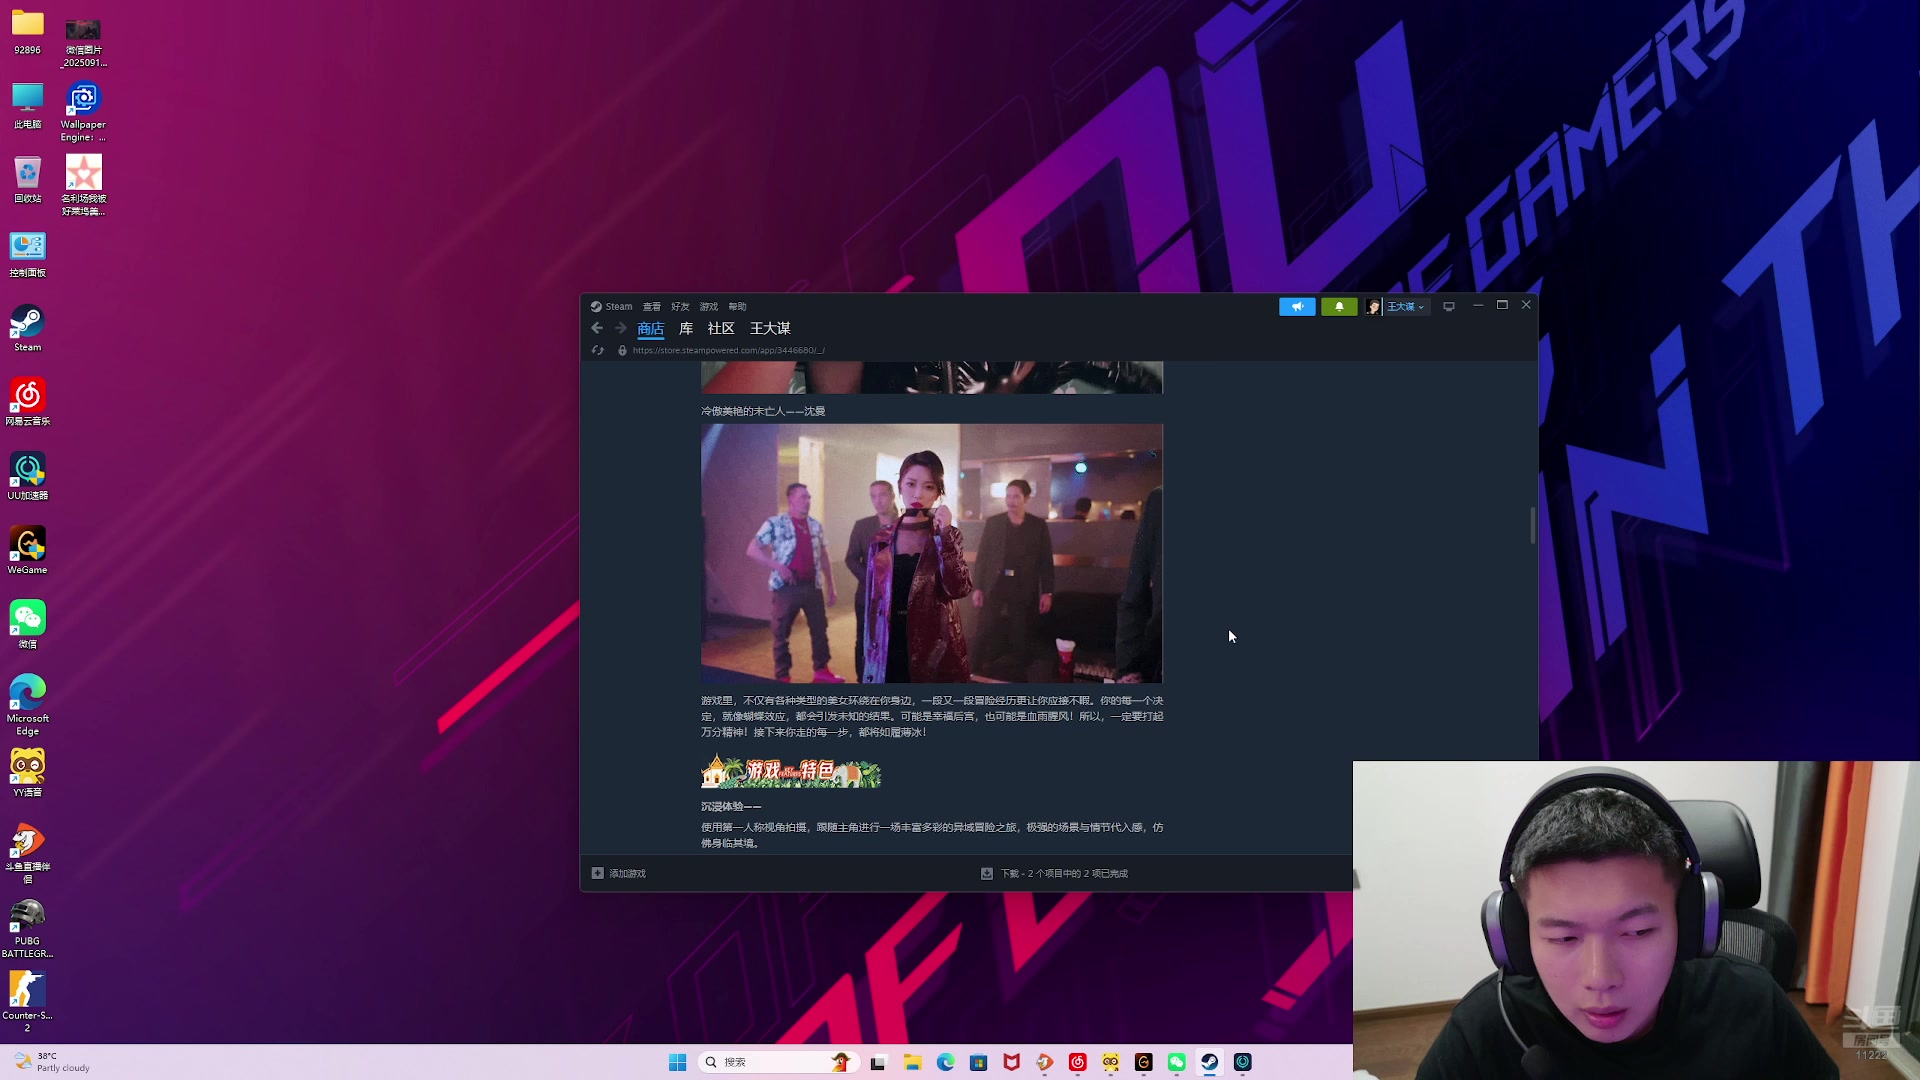1920x1080 pixels.
Task: Switch to the 库 tab
Action: tap(686, 329)
